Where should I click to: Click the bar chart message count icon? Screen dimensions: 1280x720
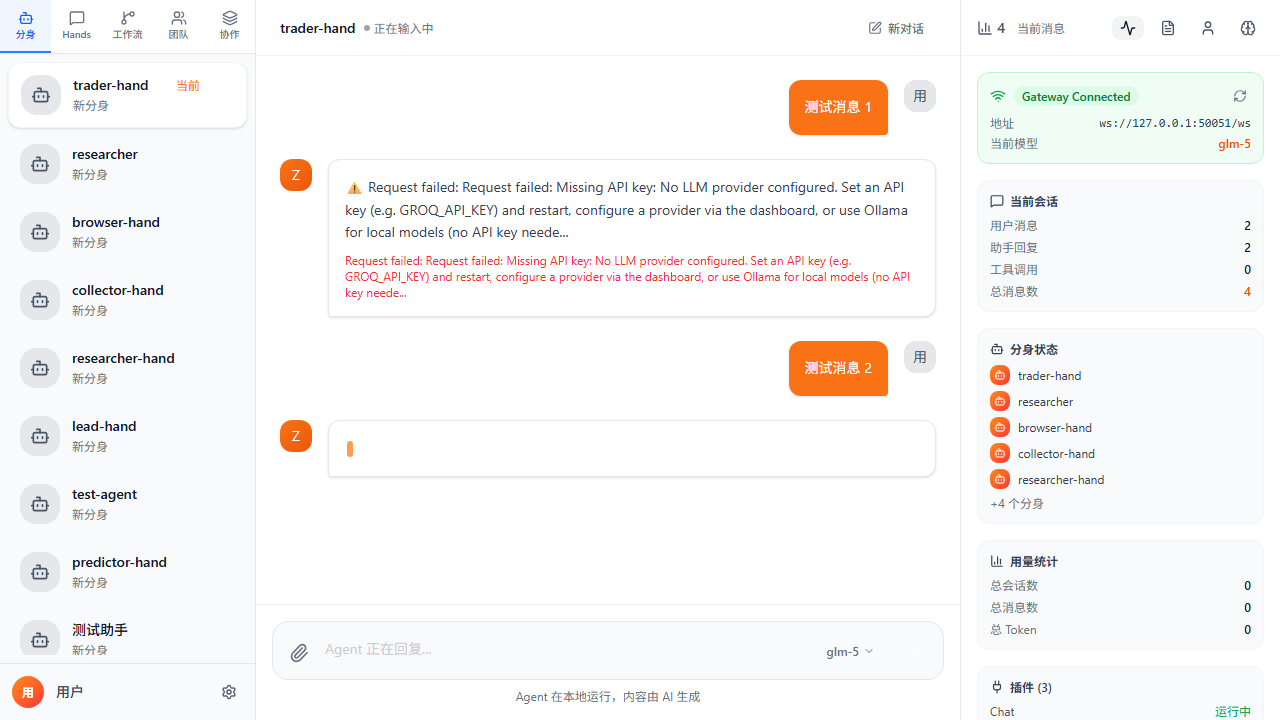984,28
